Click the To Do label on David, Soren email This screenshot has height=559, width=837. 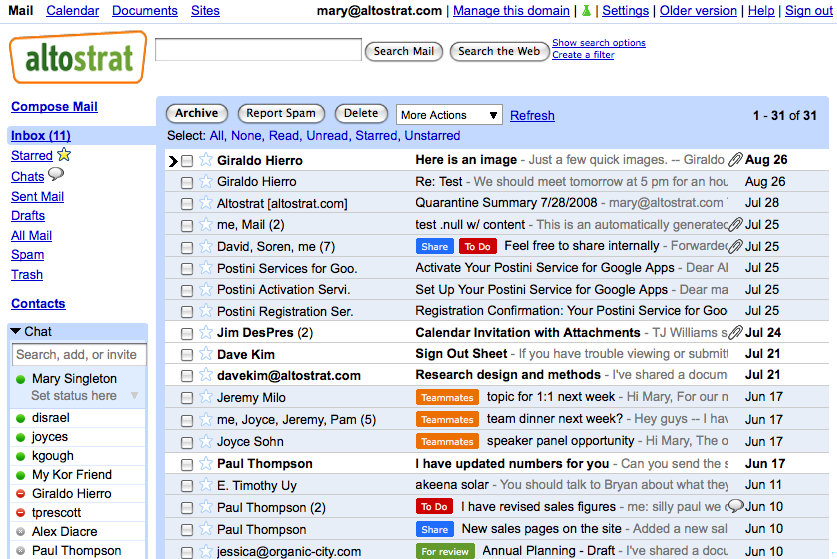tap(477, 246)
